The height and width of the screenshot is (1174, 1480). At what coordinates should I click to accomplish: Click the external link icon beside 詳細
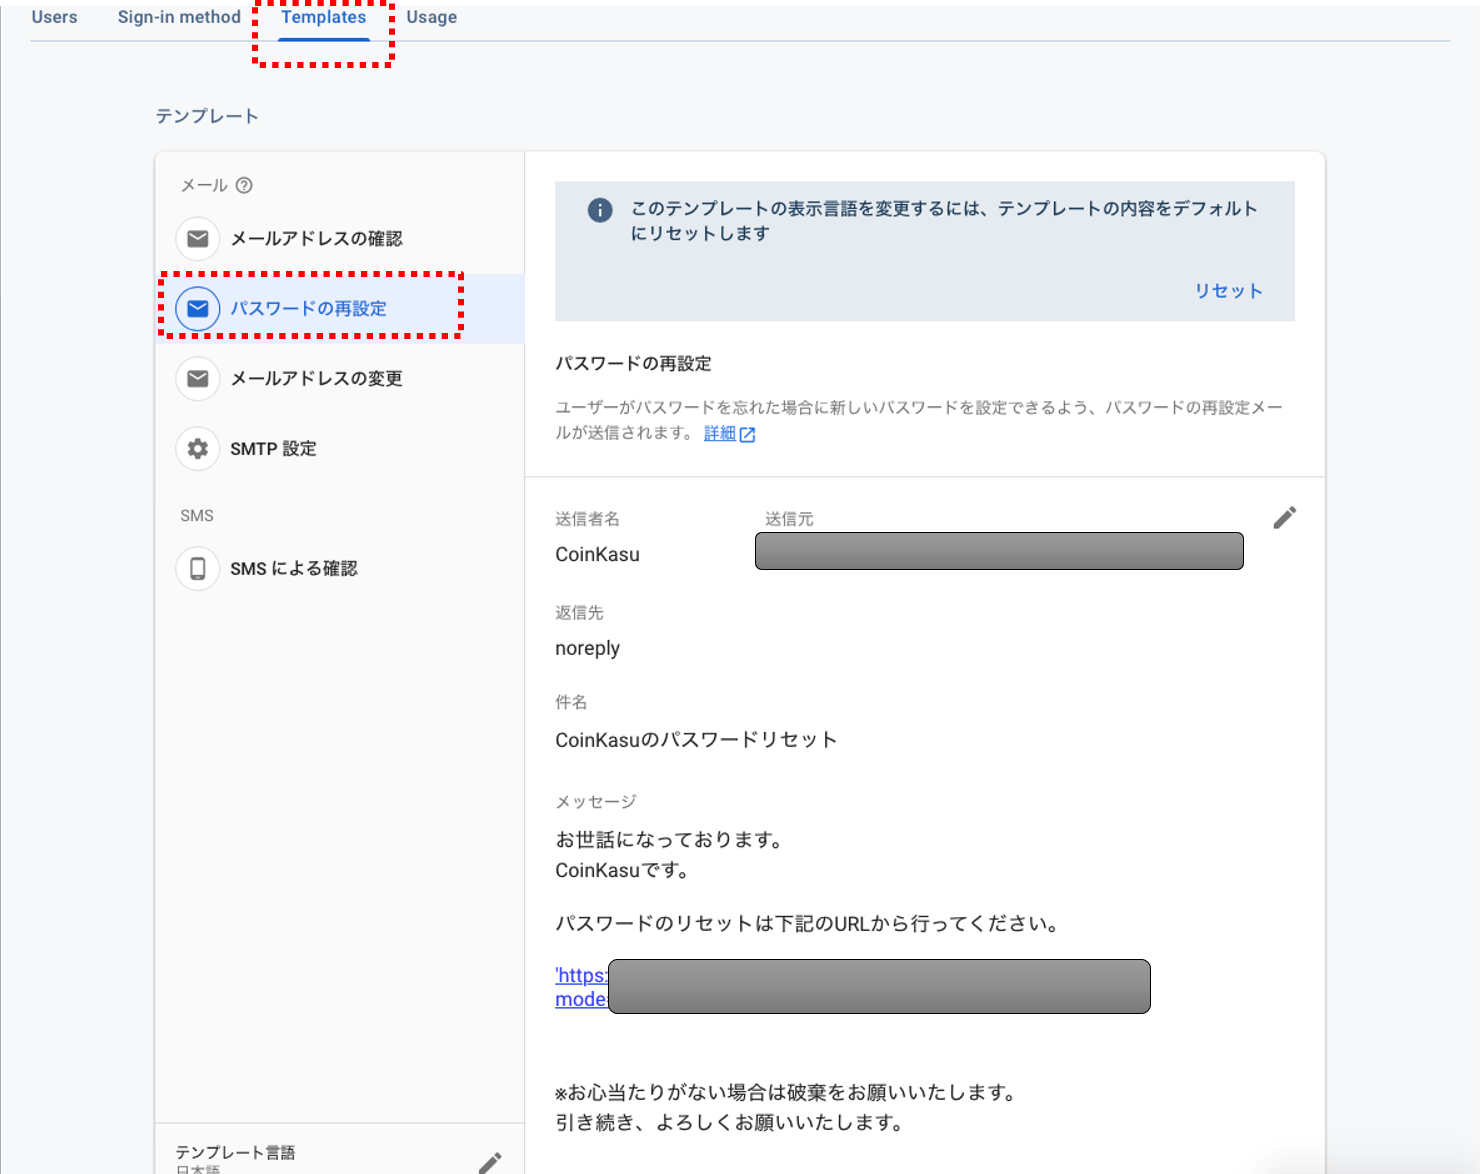point(747,434)
